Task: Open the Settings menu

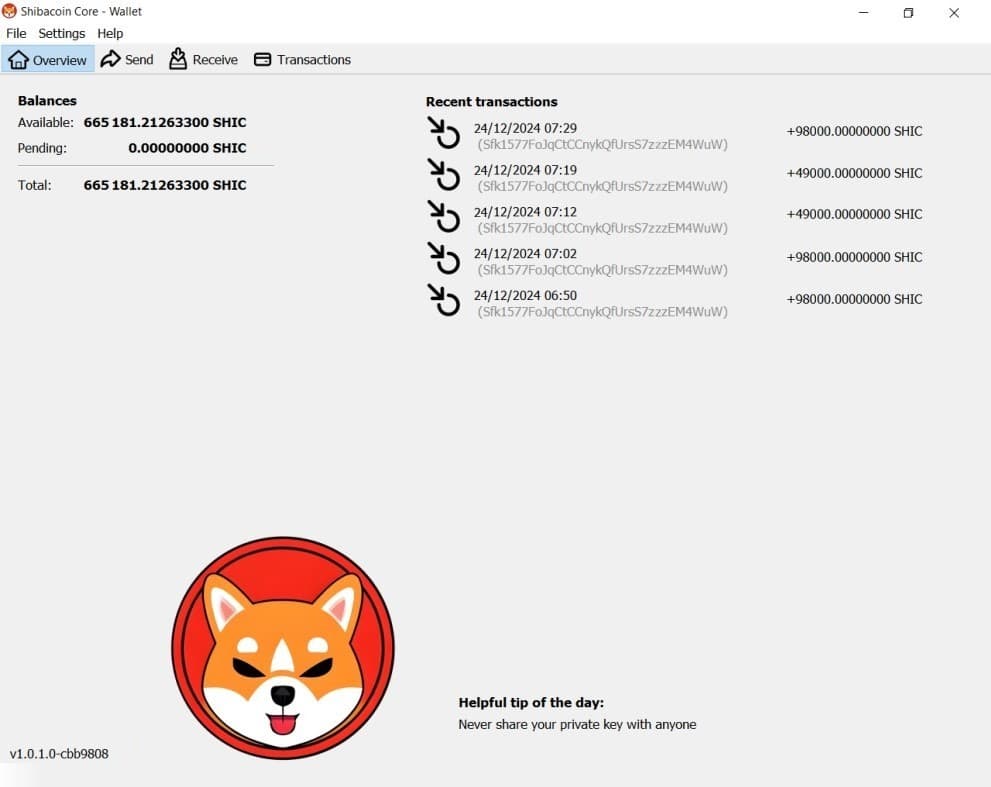Action: pyautogui.click(x=61, y=33)
